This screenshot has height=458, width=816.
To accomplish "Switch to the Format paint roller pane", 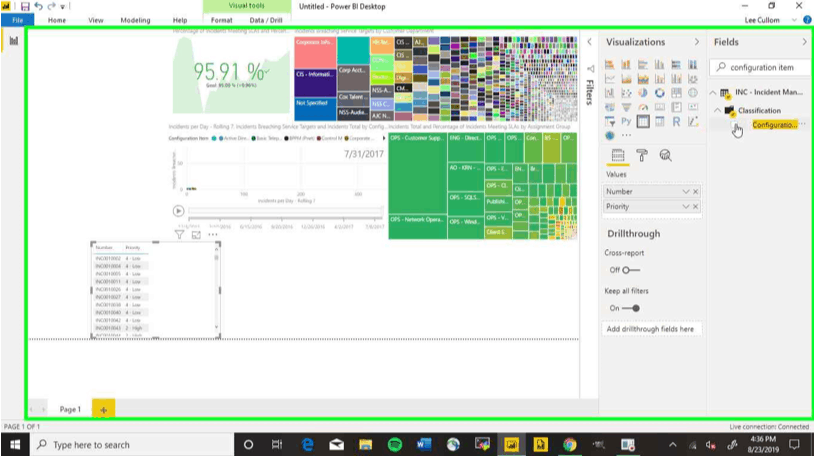I will (642, 155).
